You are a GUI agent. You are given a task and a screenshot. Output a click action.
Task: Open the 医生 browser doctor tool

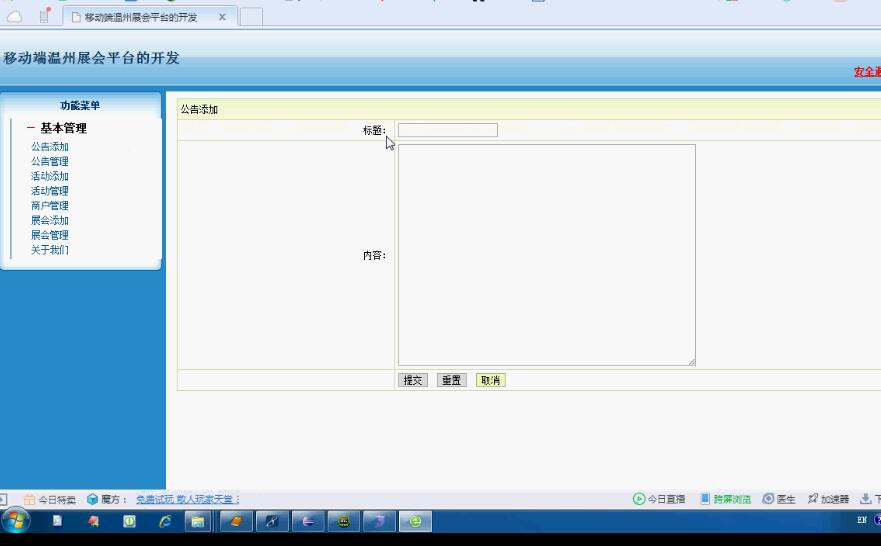779,499
